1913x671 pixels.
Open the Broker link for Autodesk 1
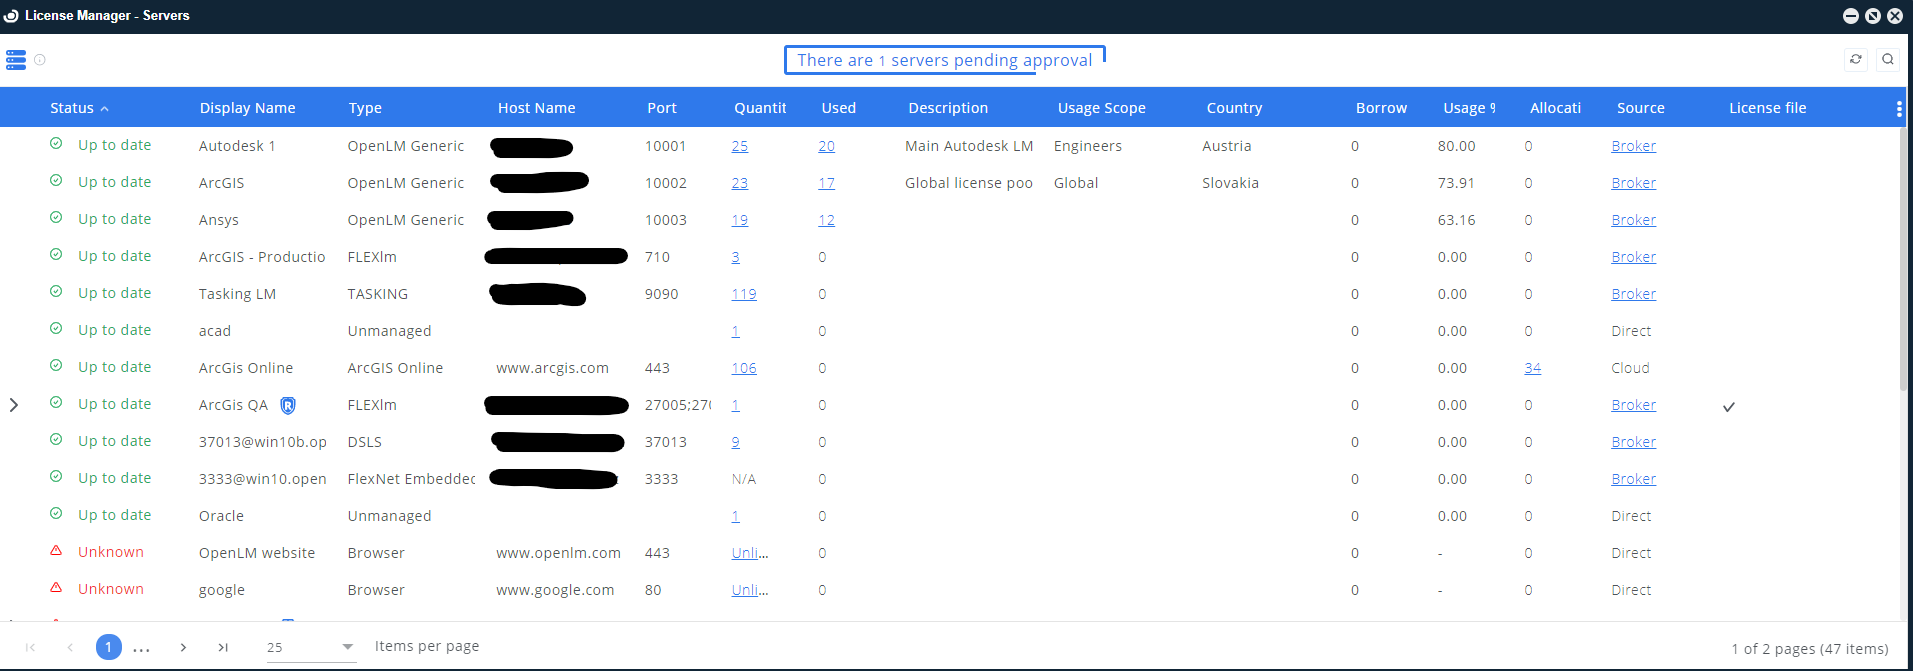click(1633, 146)
